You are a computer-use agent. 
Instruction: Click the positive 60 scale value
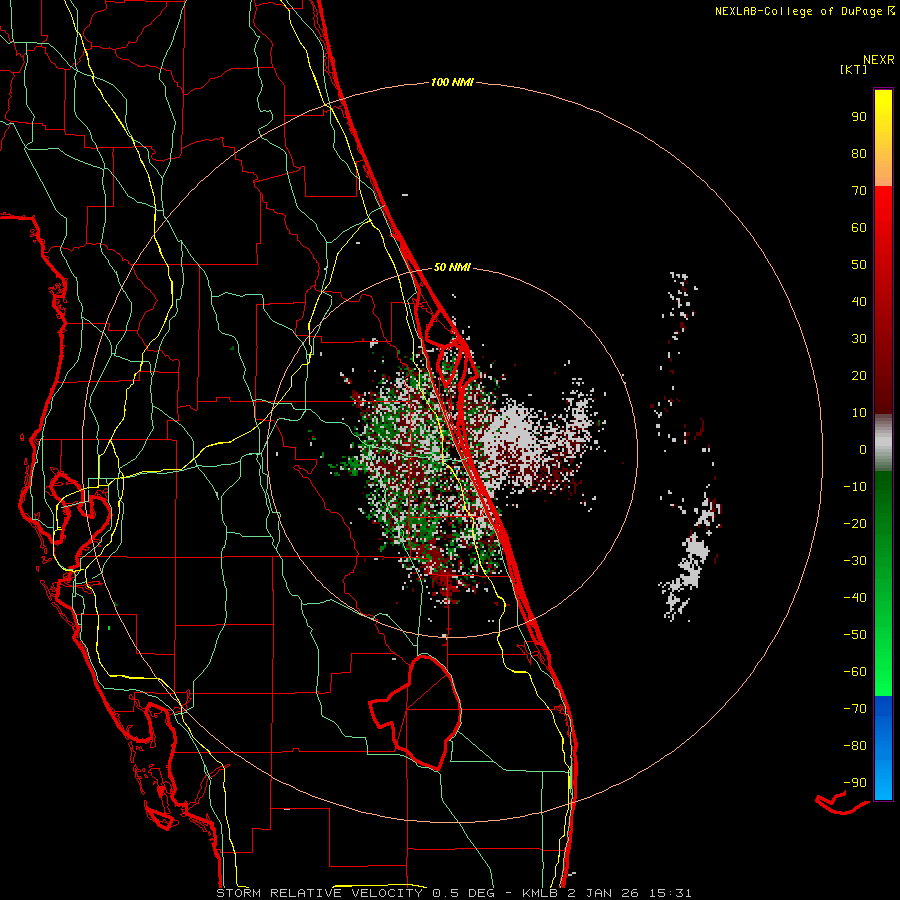[x=859, y=228]
